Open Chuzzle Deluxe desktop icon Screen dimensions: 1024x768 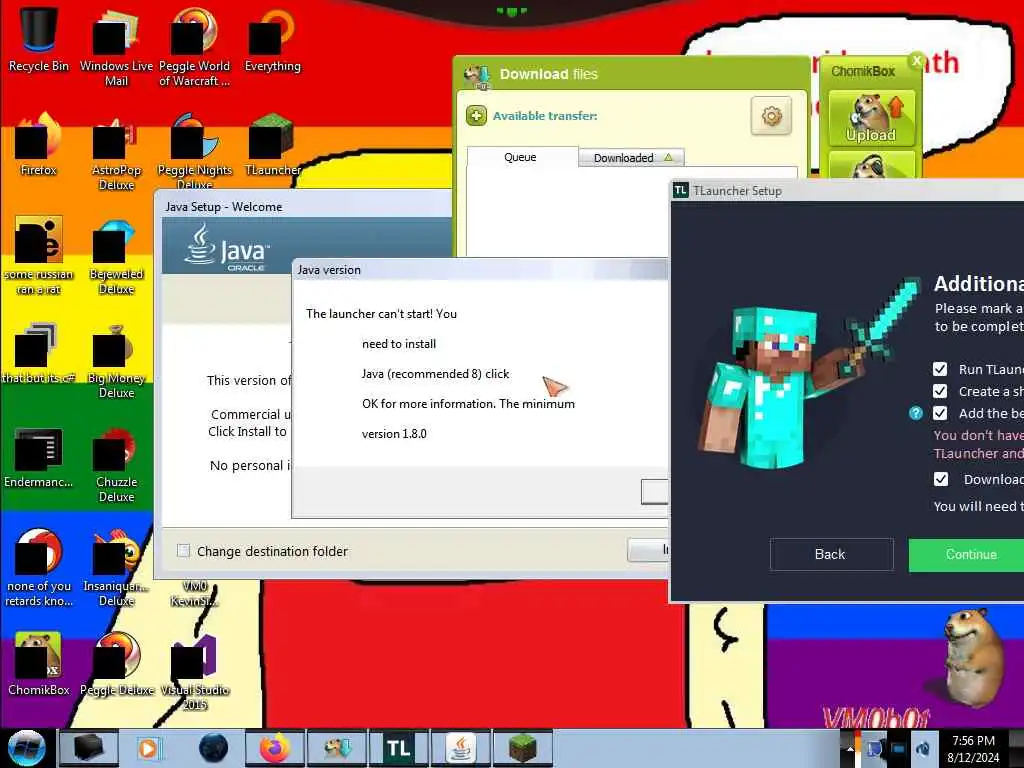pos(116,464)
